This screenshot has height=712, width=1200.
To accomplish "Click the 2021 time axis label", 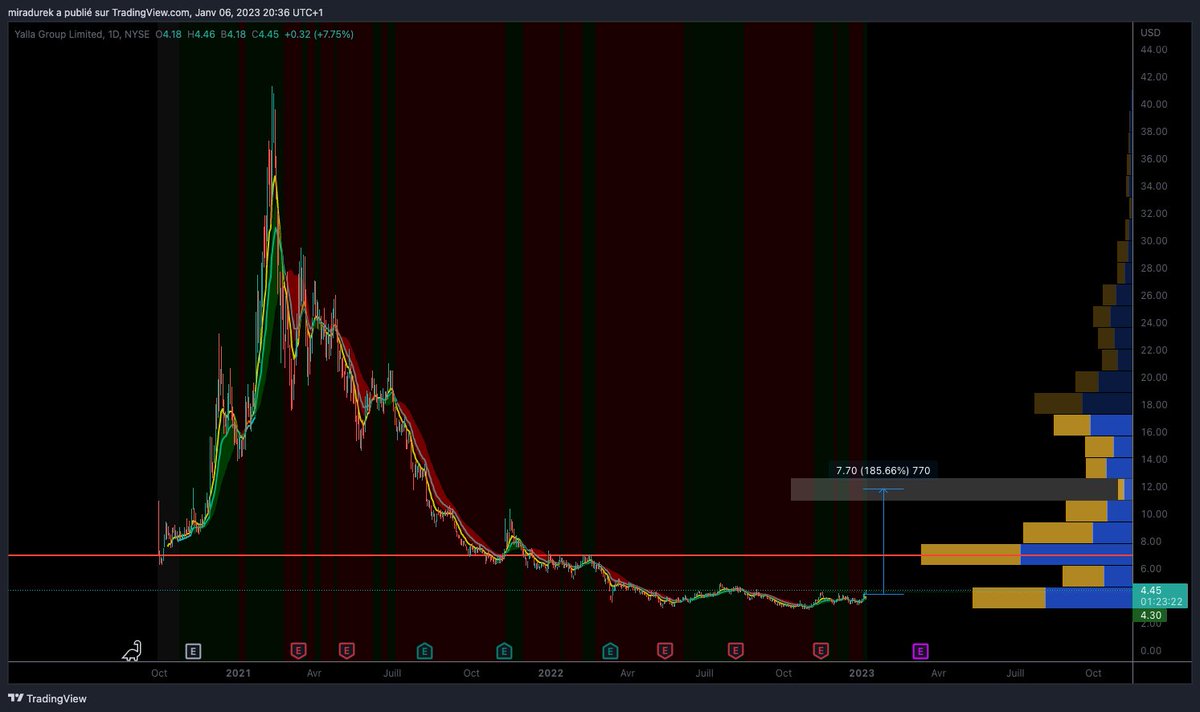I will (237, 673).
